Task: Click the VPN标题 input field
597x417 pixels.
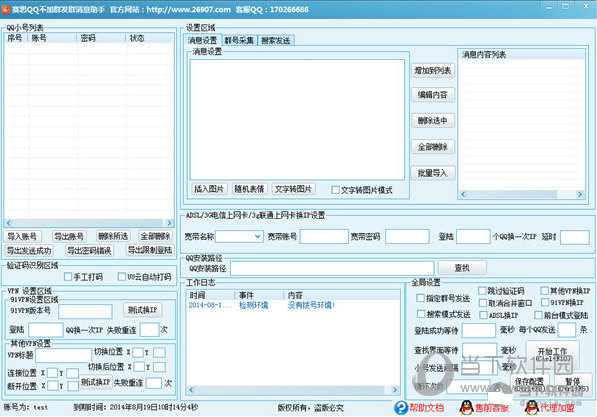Action: [x=63, y=356]
